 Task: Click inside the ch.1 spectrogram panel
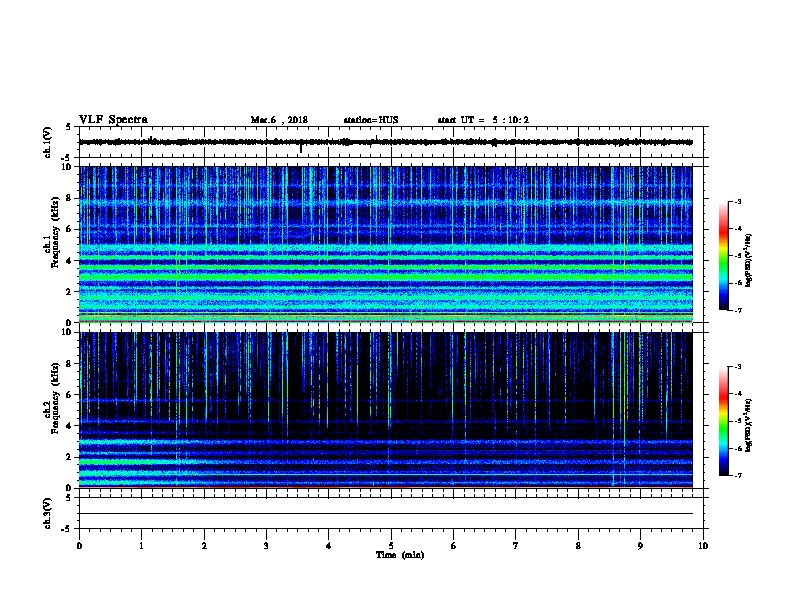click(x=386, y=244)
